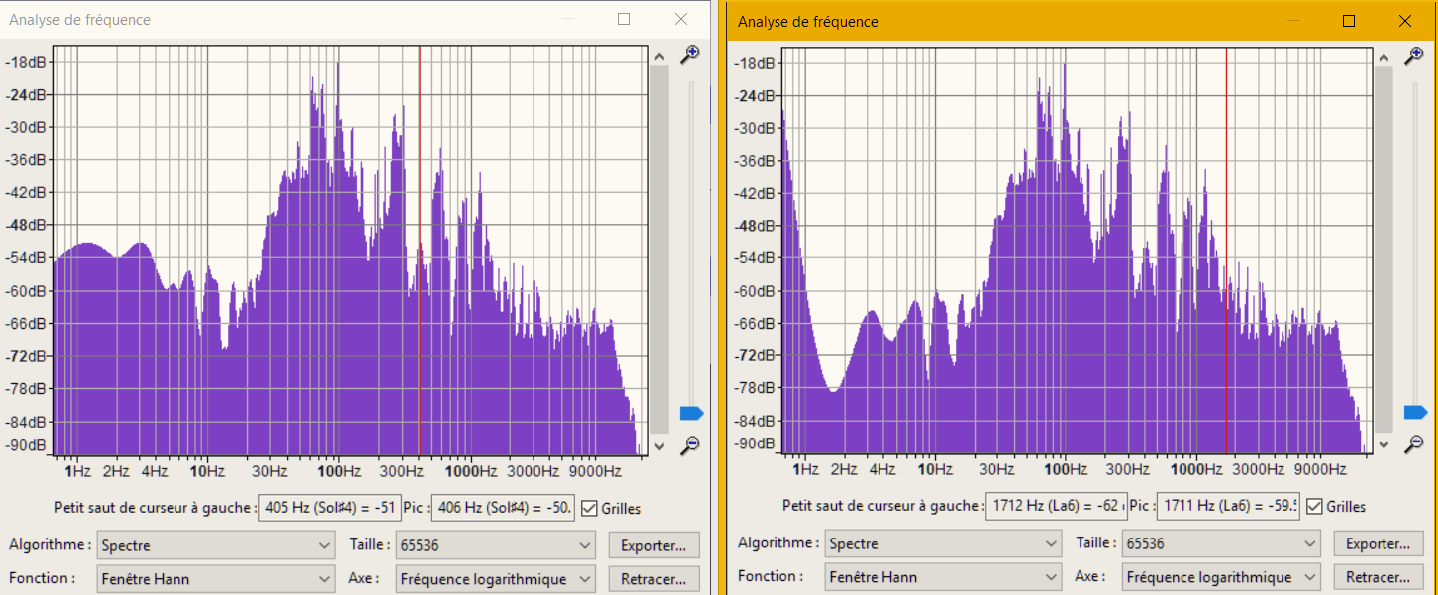
Task: Expand the Fonction dropdown in the right window
Action: (943, 577)
